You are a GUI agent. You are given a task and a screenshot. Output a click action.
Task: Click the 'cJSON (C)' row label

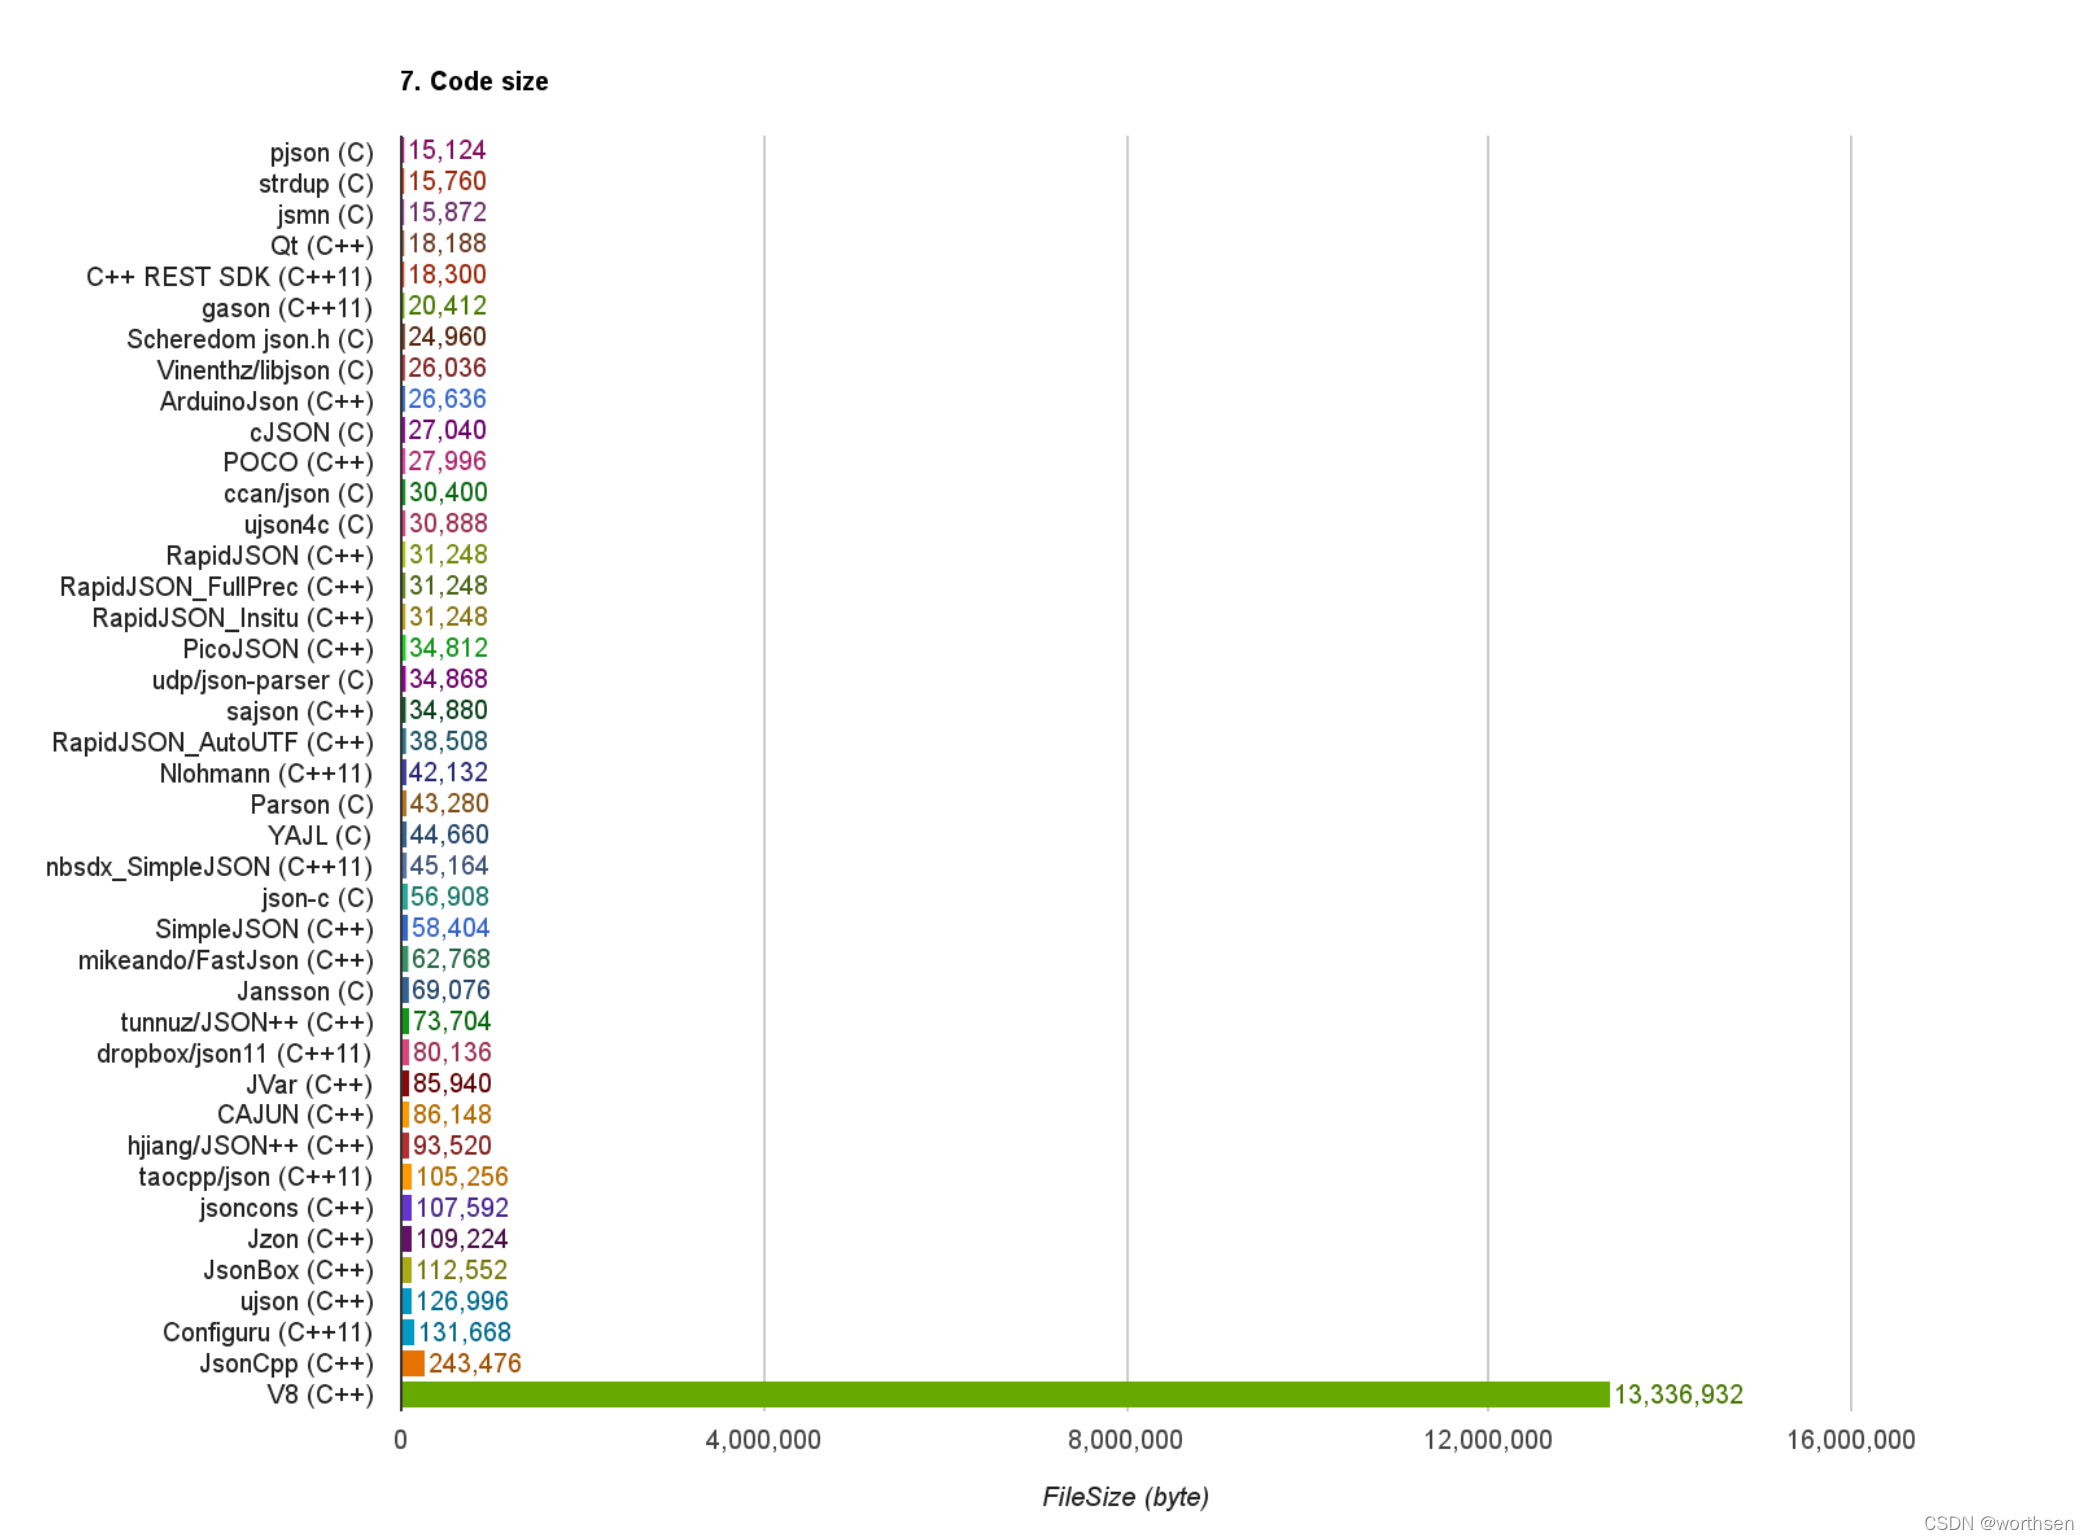coord(311,432)
